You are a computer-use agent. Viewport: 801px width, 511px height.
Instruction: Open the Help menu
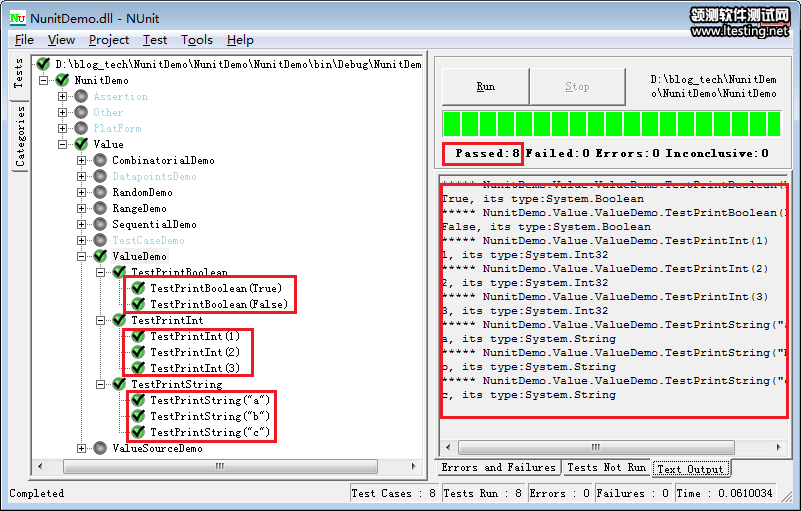point(240,40)
